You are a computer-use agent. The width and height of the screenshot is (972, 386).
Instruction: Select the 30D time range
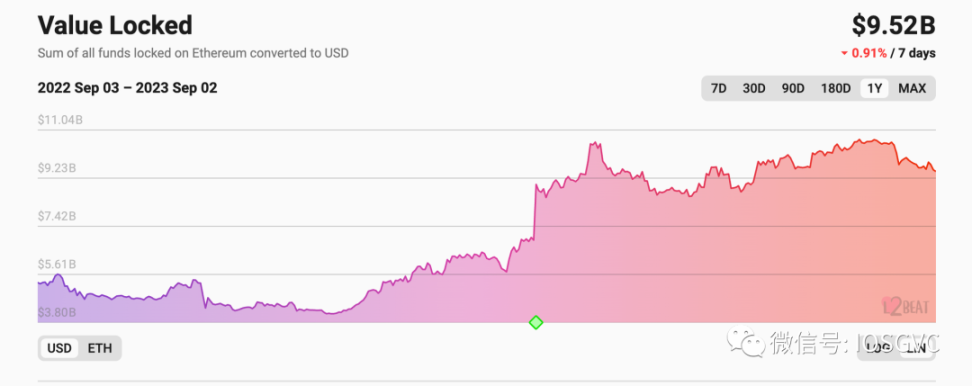tap(754, 88)
